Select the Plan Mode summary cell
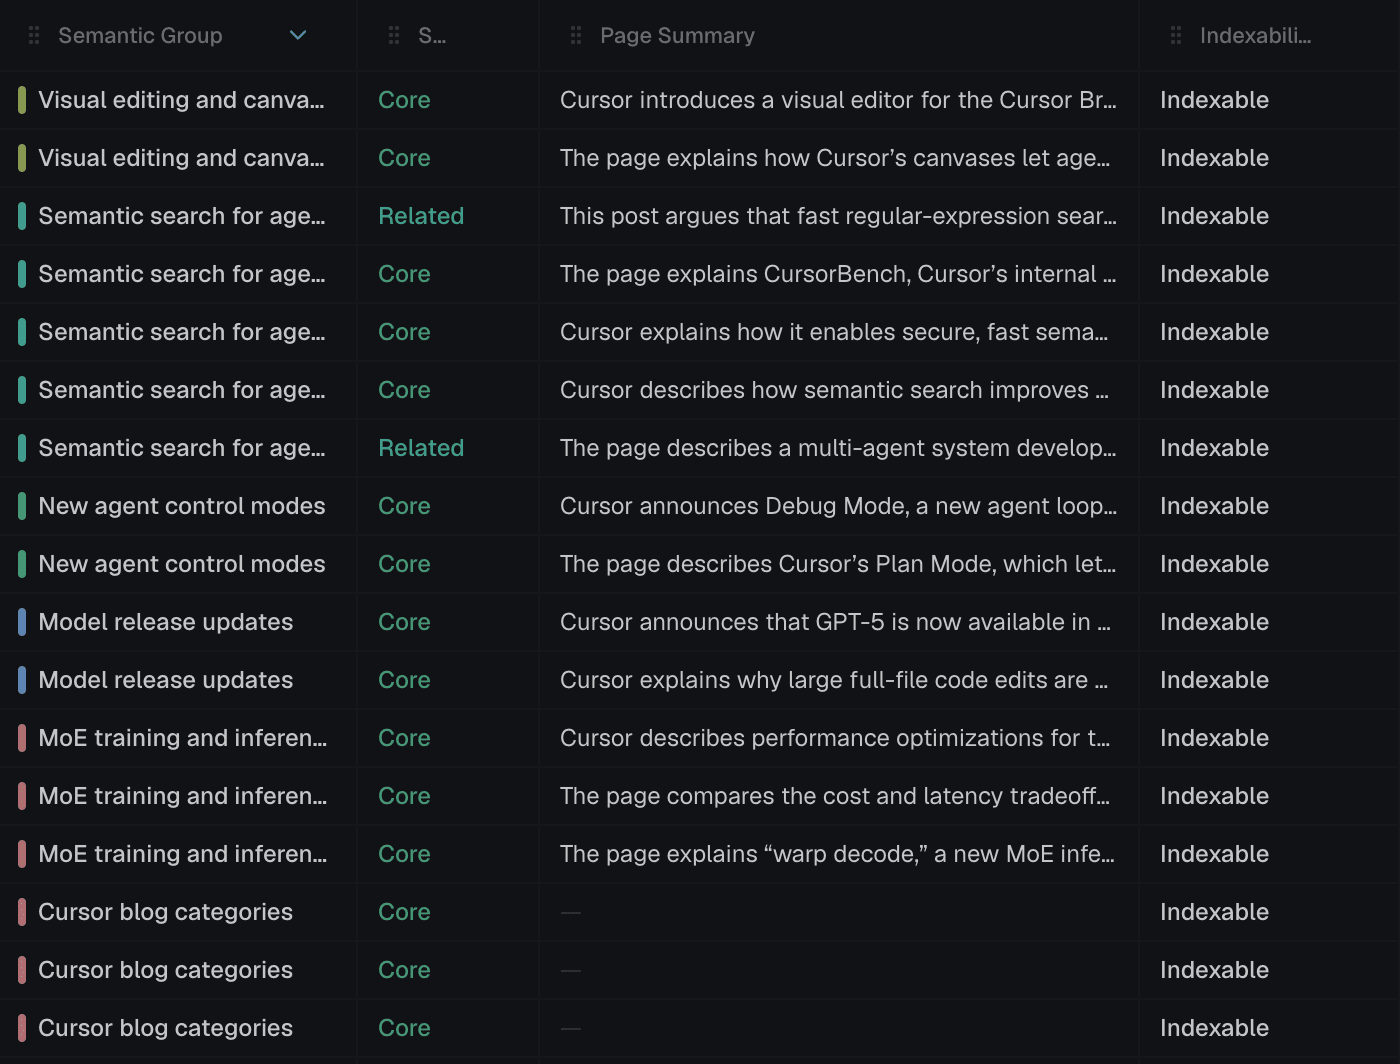 (838, 564)
